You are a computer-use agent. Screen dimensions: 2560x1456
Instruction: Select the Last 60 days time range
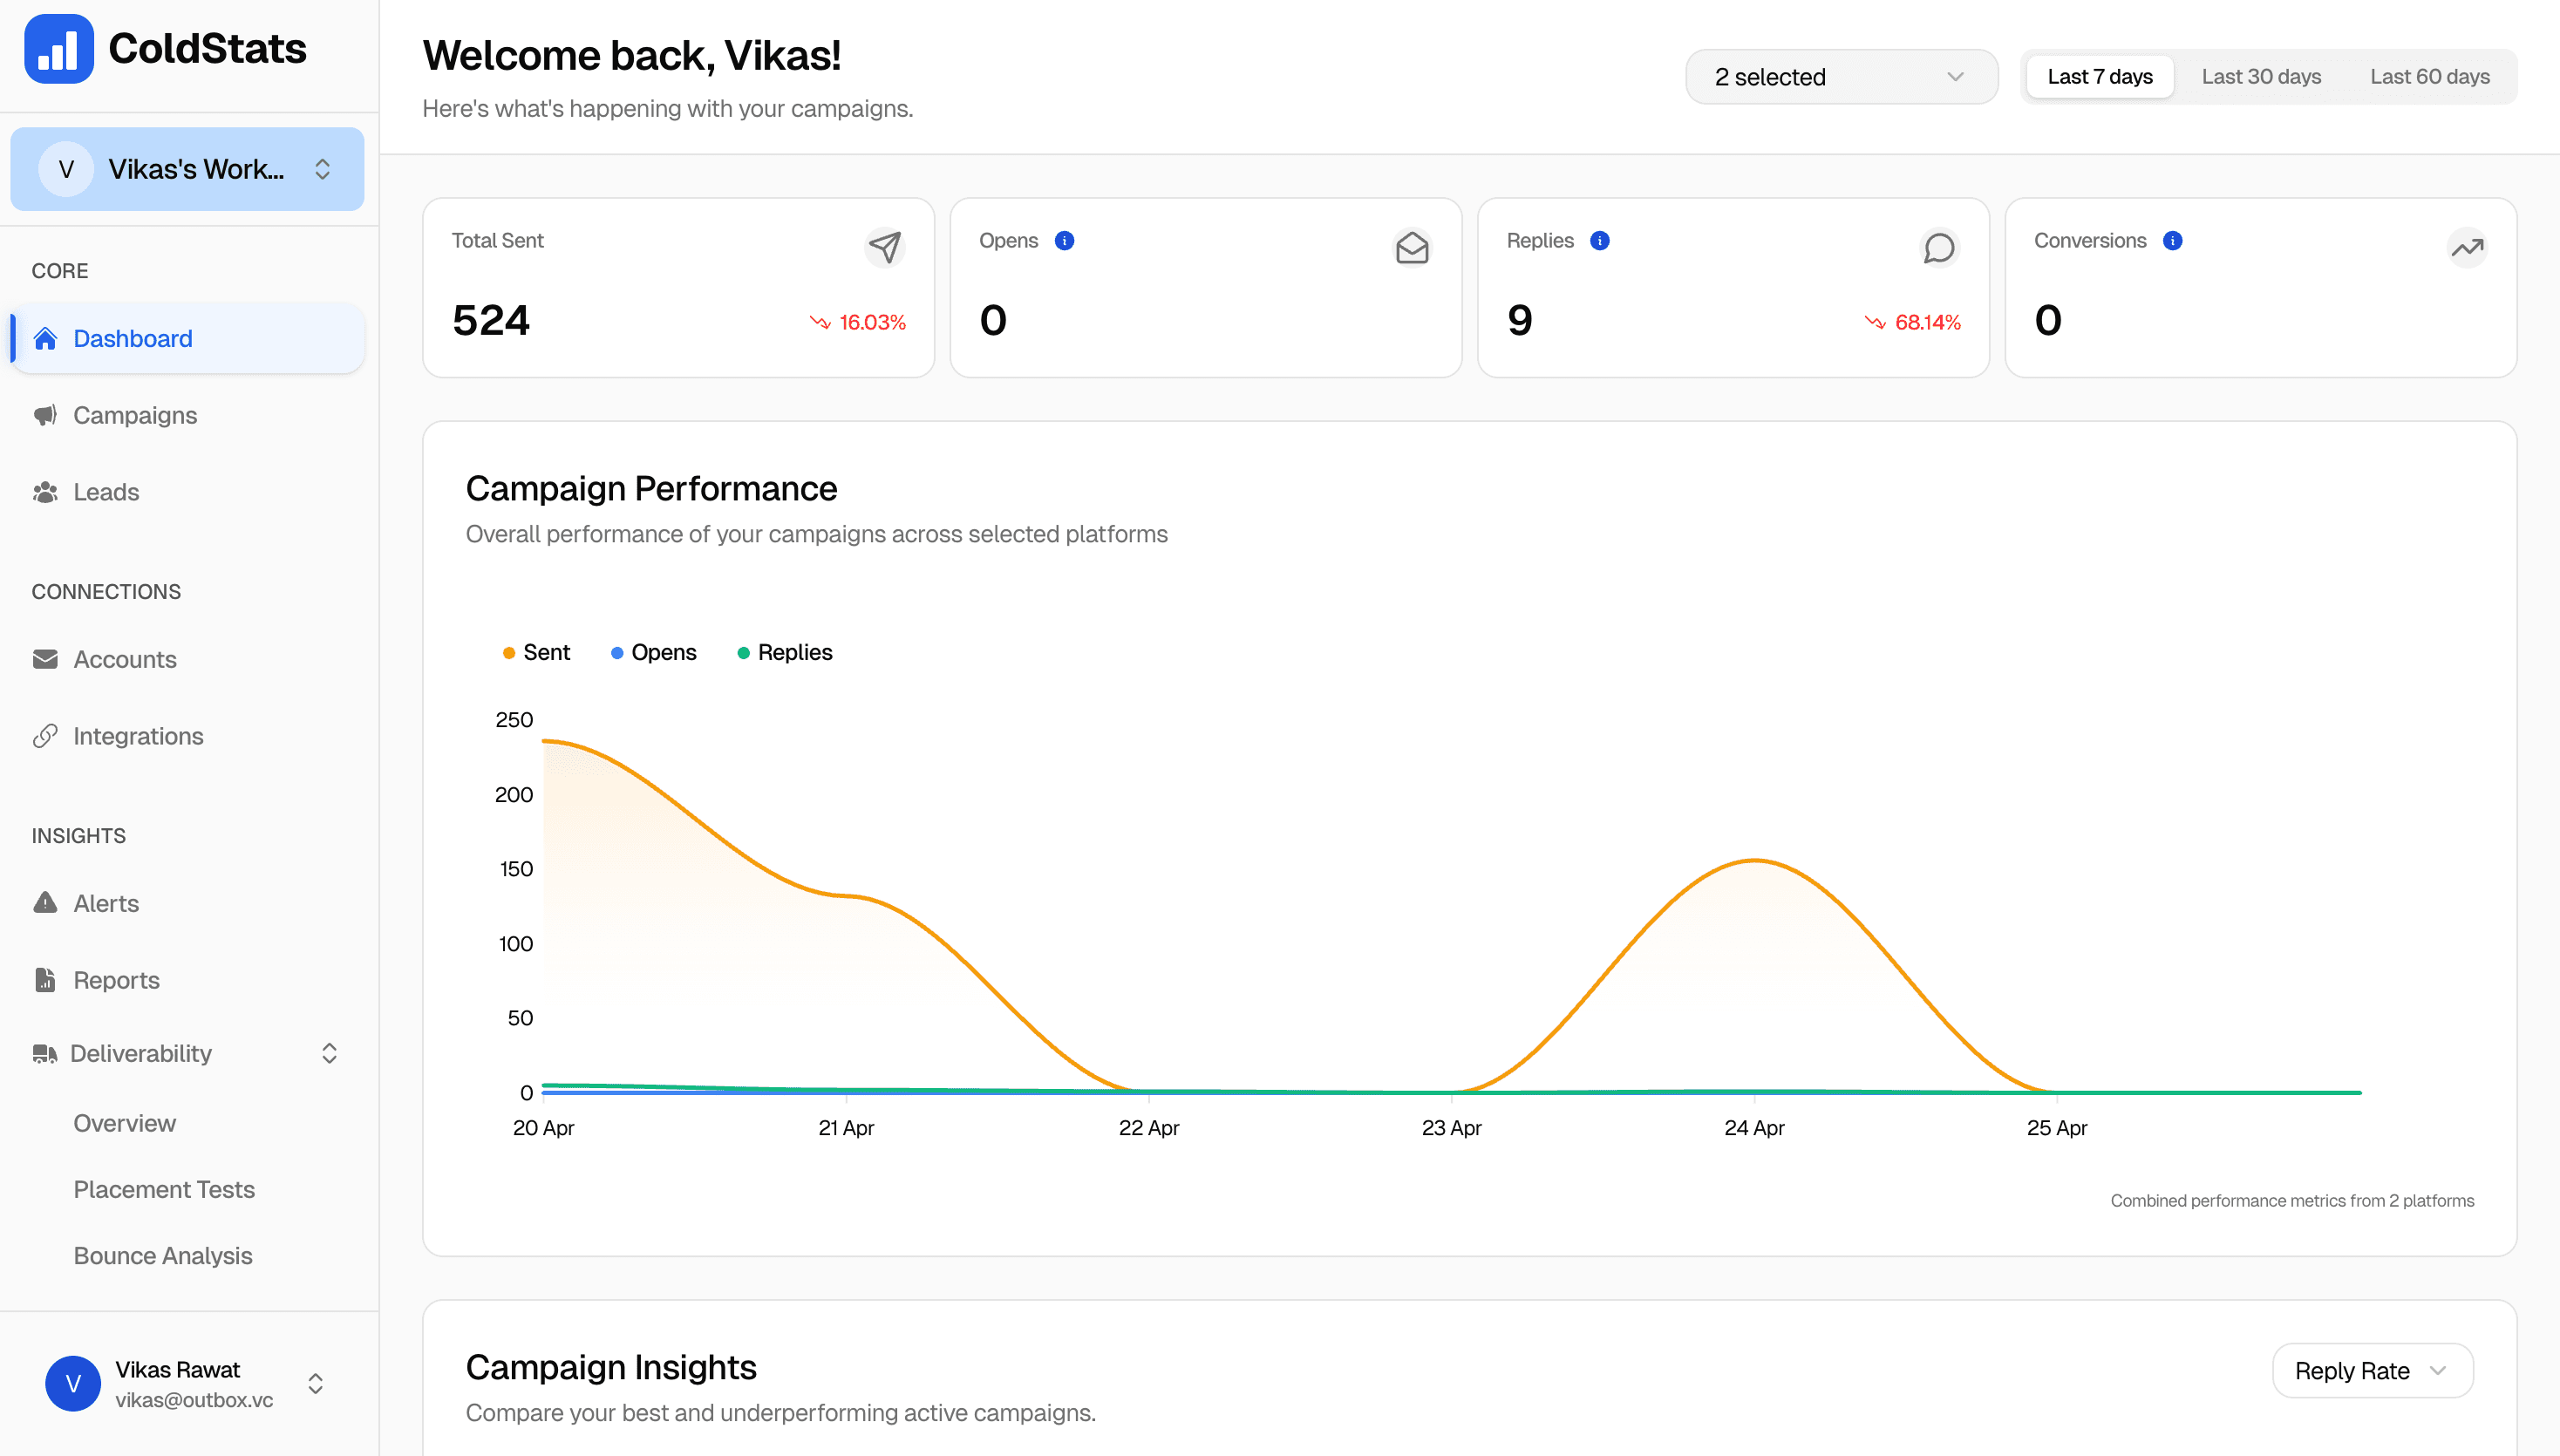tap(2431, 76)
